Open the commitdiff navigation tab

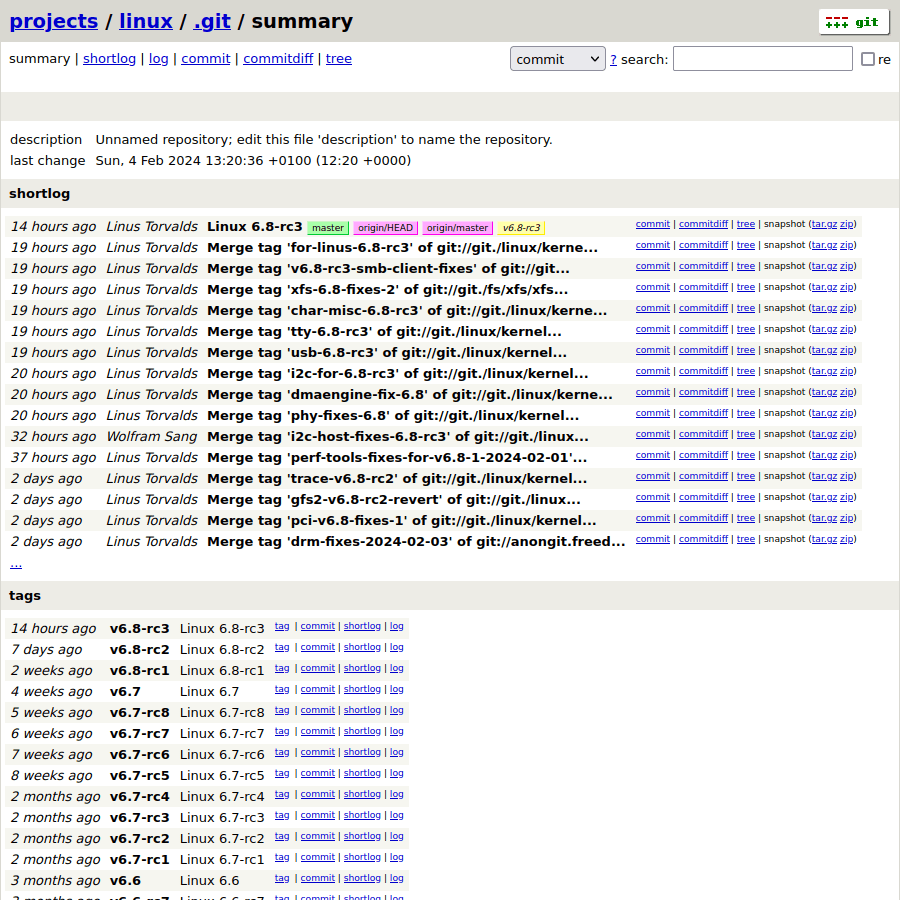pyautogui.click(x=278, y=59)
